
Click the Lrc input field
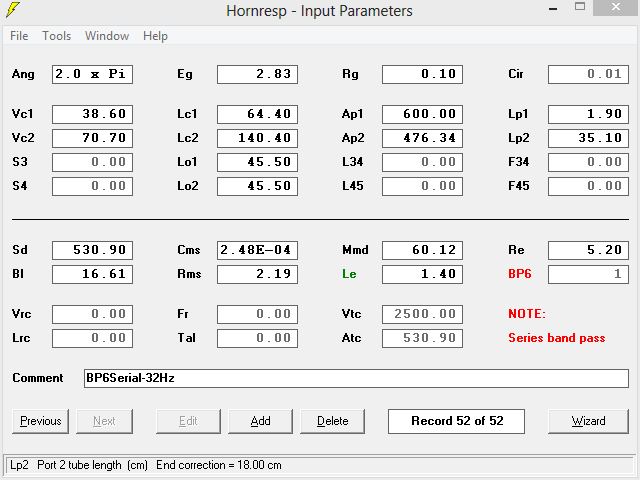point(92,338)
